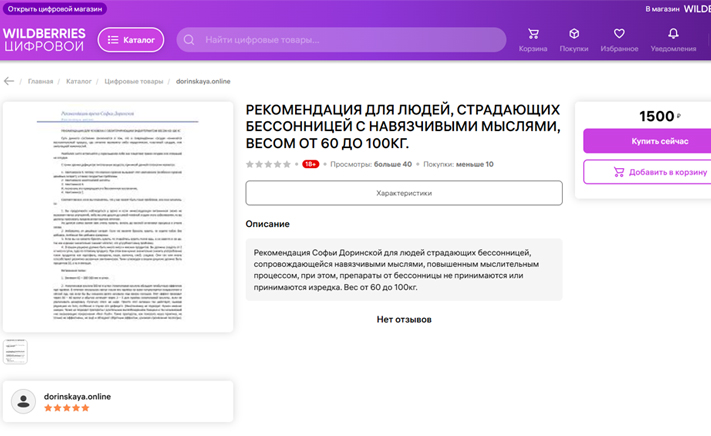Screen dimensions: 711x436
Task: Open the Каталог menu
Action: (131, 40)
